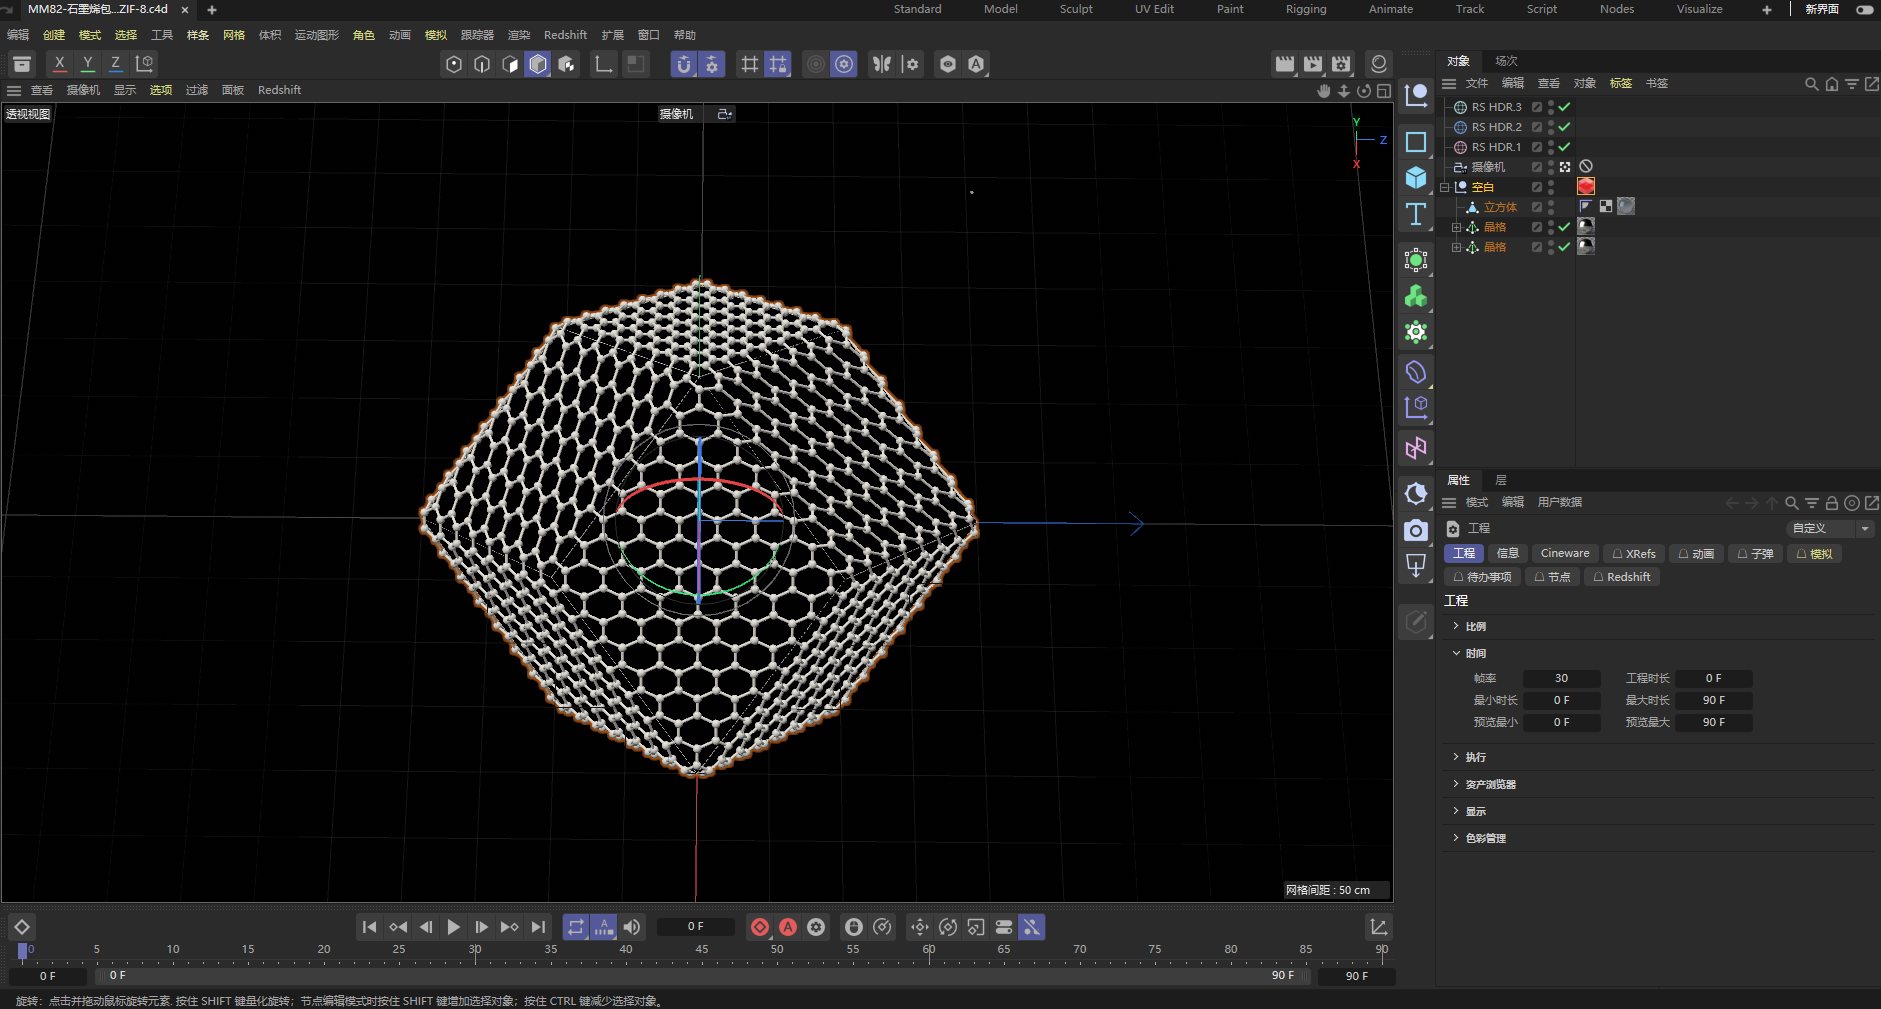Toggle RS HDR.3 enable checkmark
1881x1009 pixels.
coord(1564,107)
